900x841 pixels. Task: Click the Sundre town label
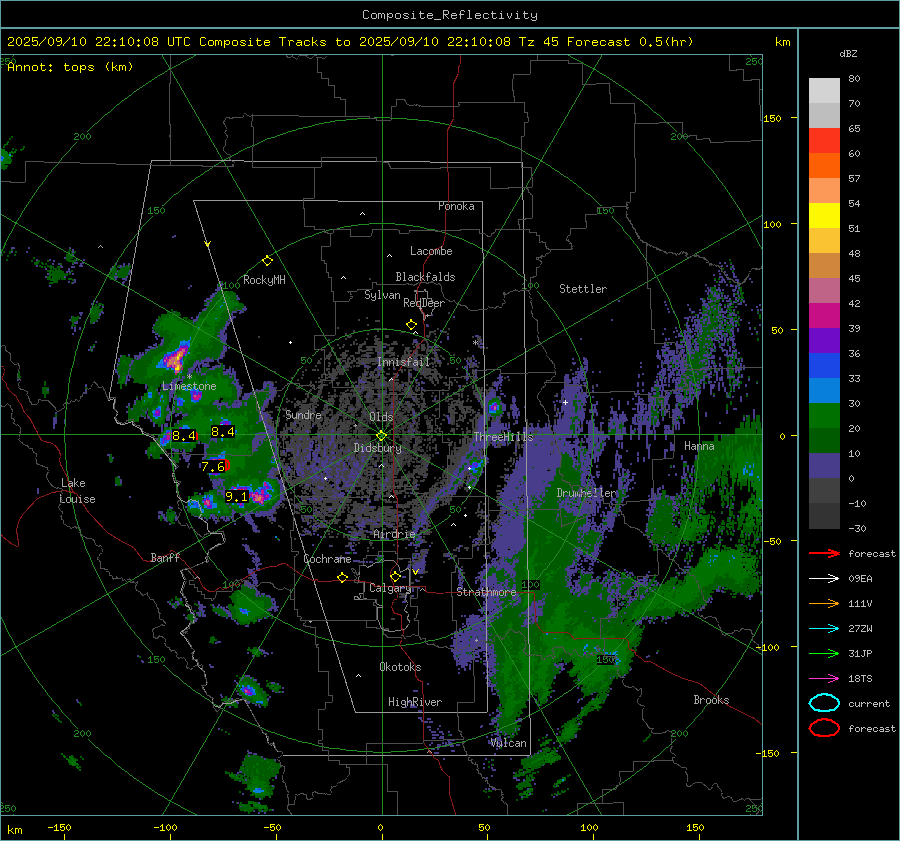pyautogui.click(x=303, y=414)
